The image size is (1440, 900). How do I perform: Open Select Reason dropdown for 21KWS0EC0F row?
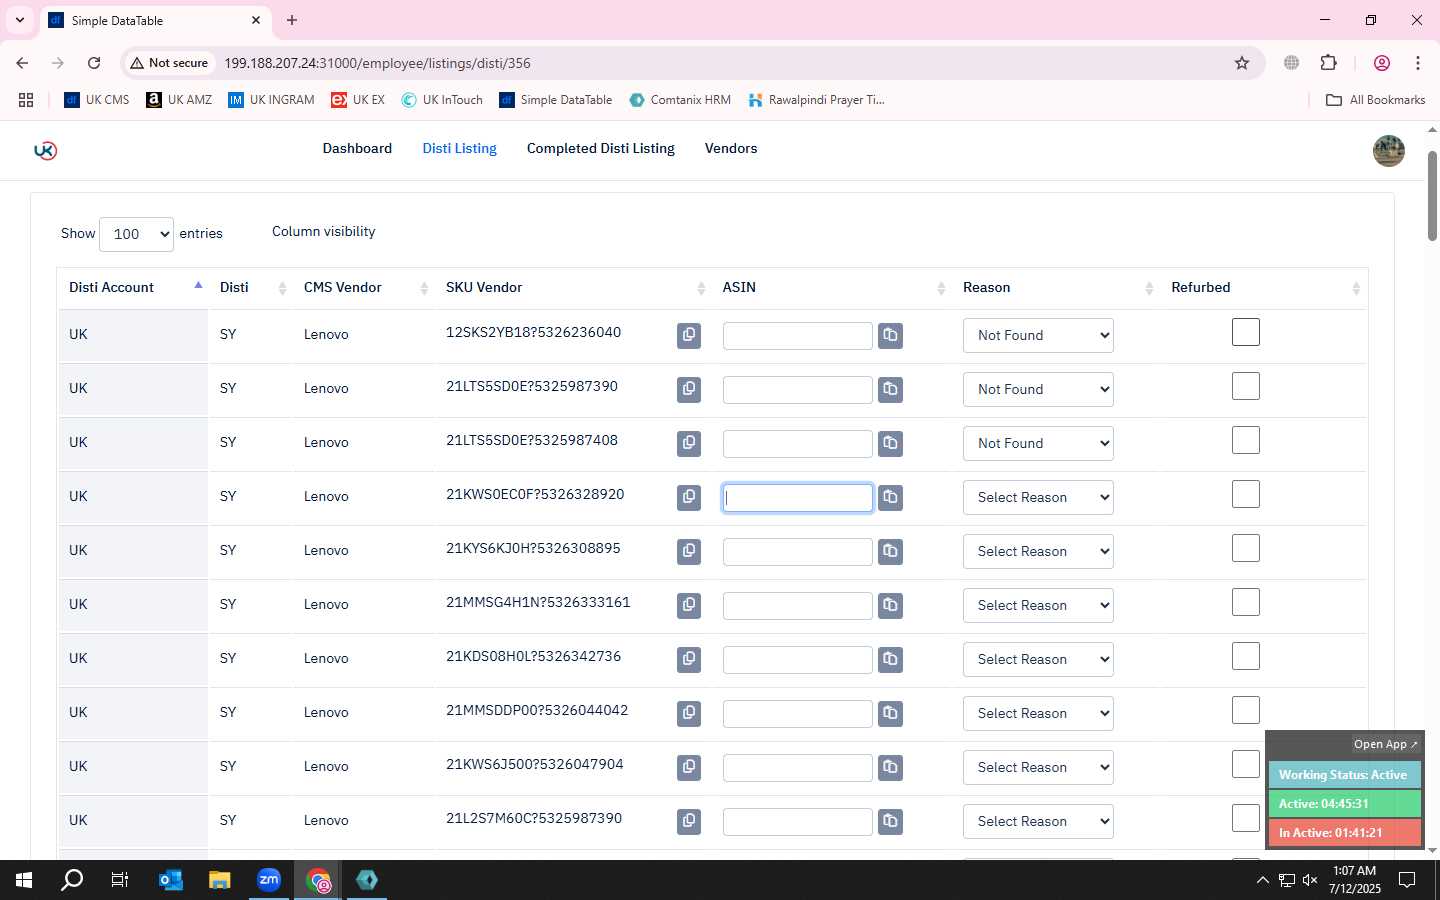pyautogui.click(x=1038, y=498)
